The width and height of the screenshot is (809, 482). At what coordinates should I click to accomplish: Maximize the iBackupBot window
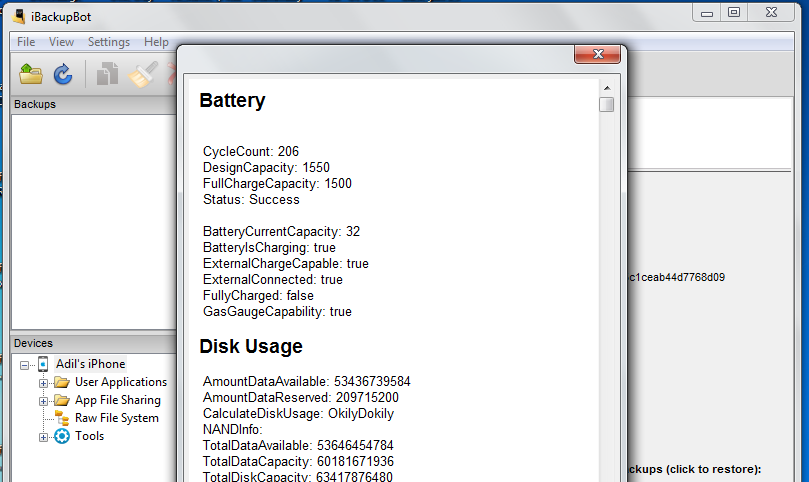coord(734,12)
